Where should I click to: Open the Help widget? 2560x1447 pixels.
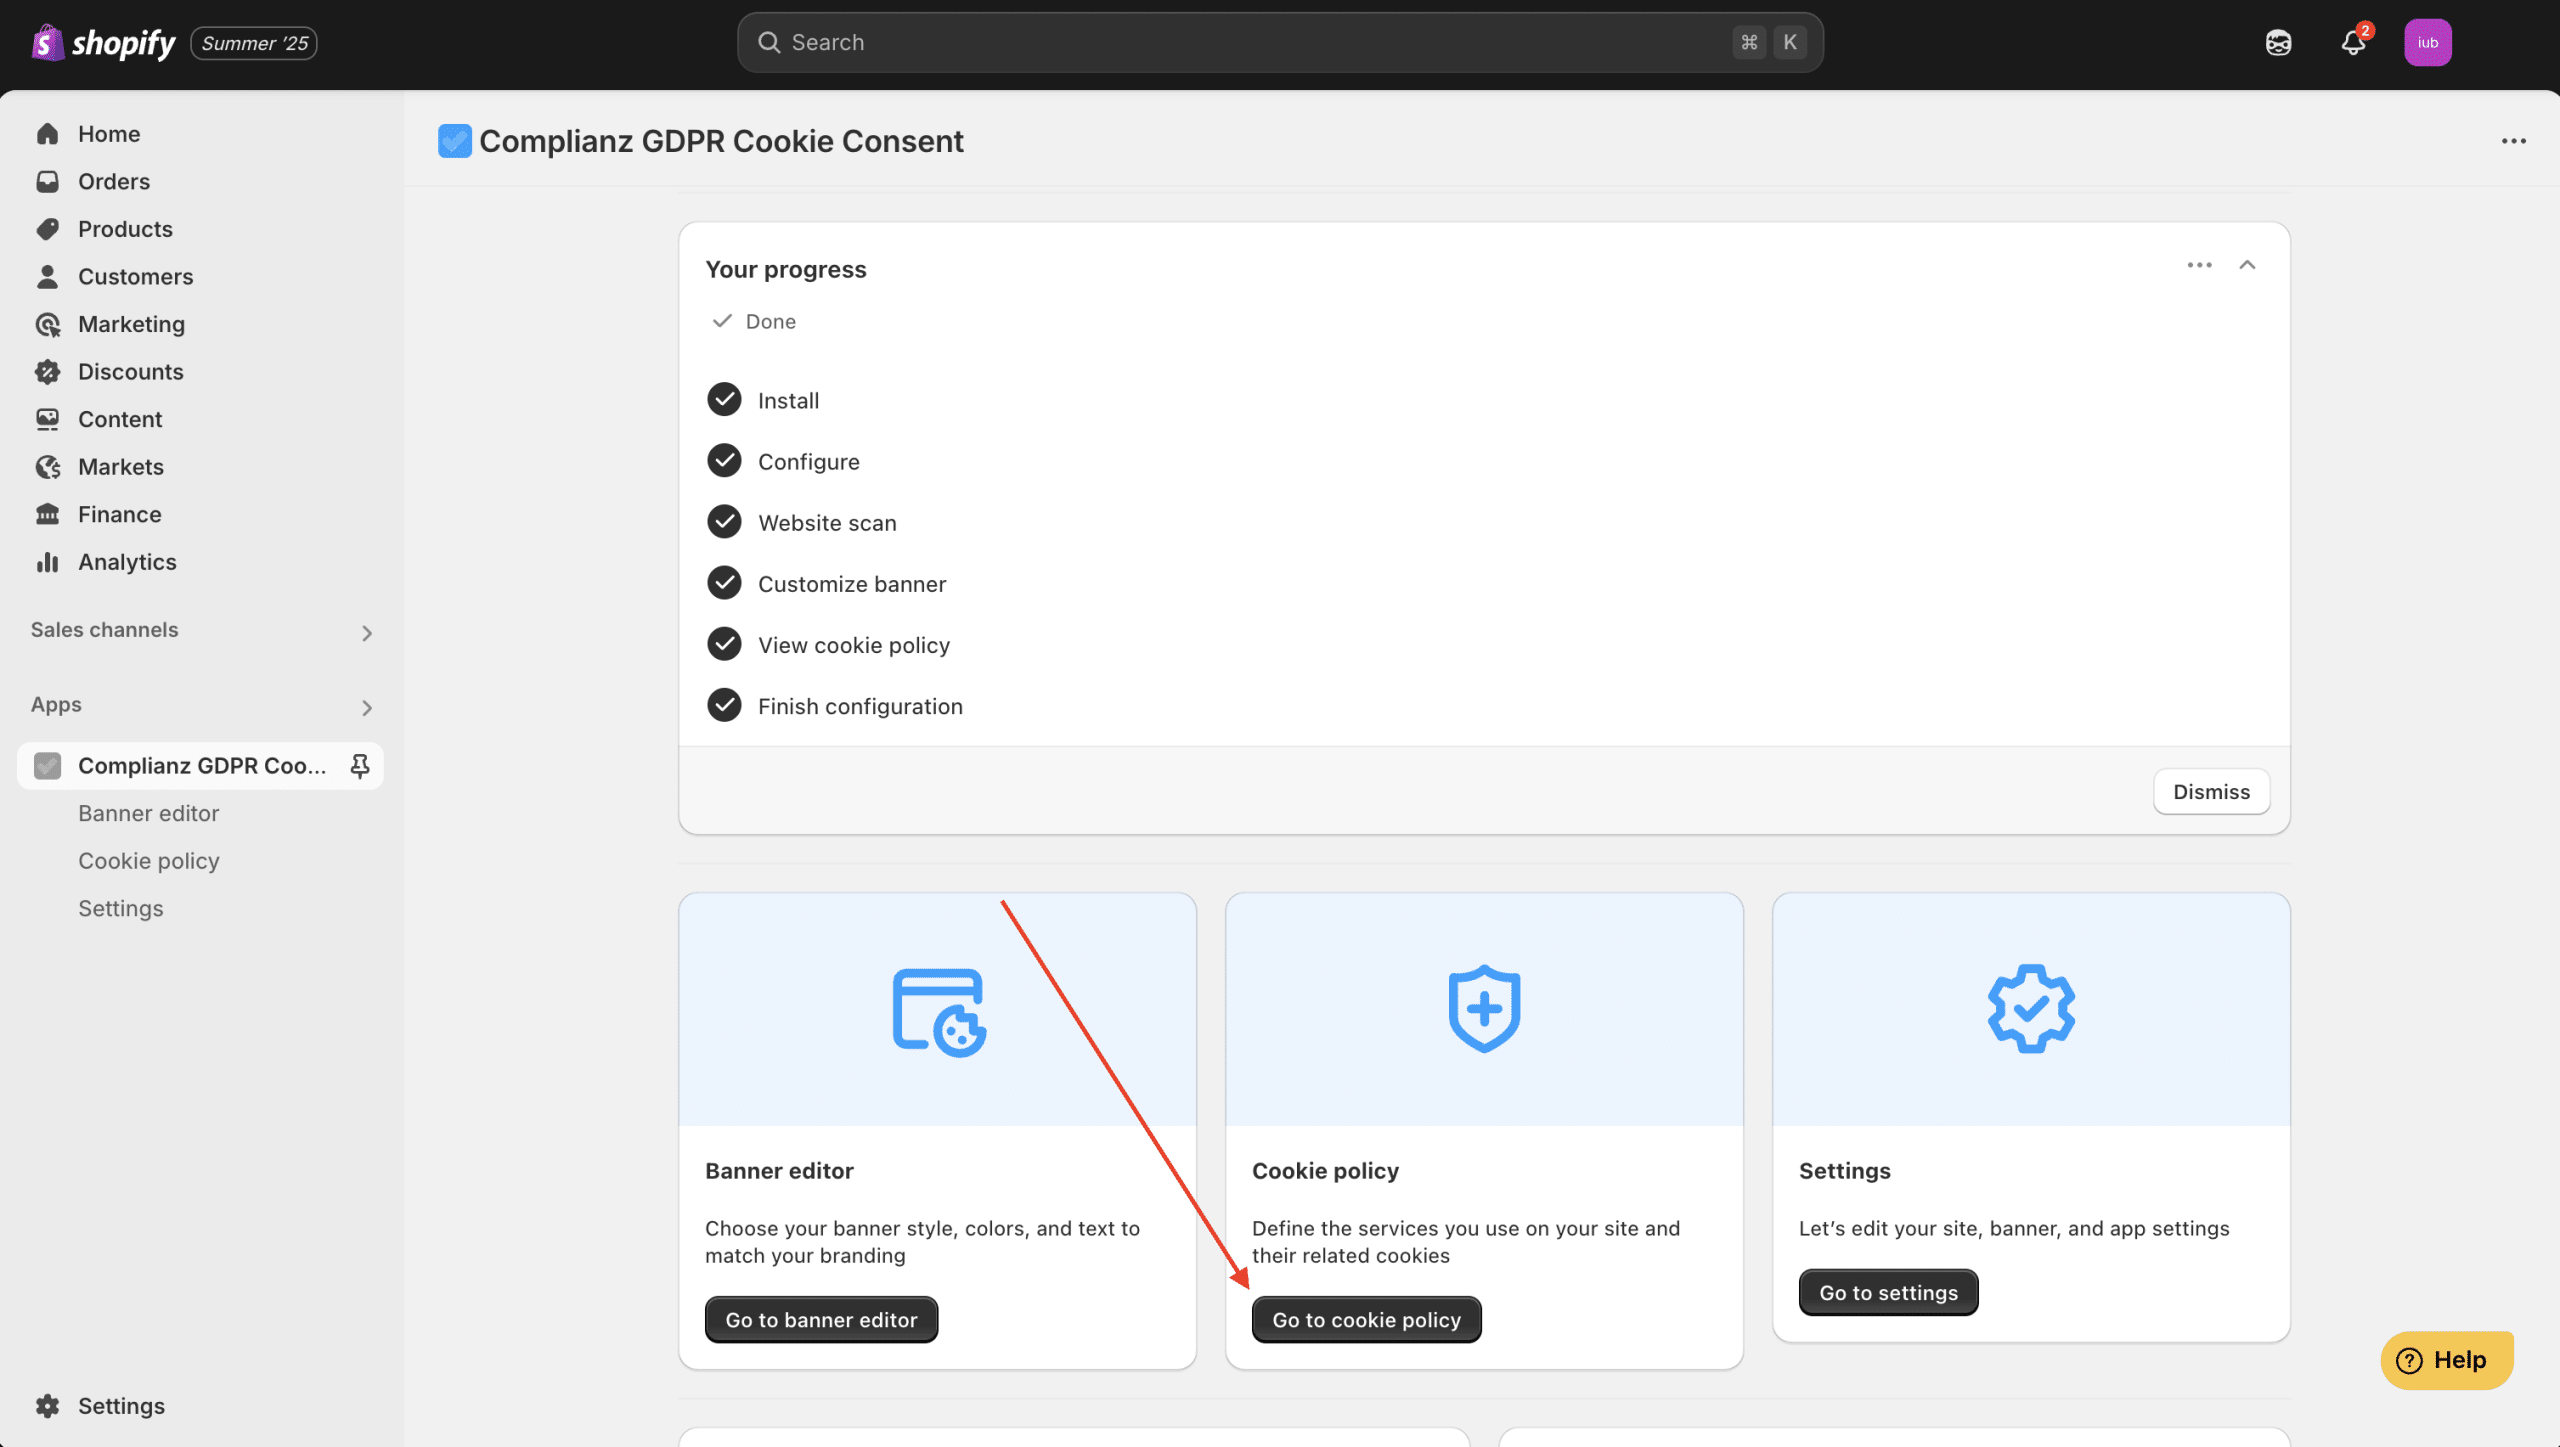tap(2446, 1360)
